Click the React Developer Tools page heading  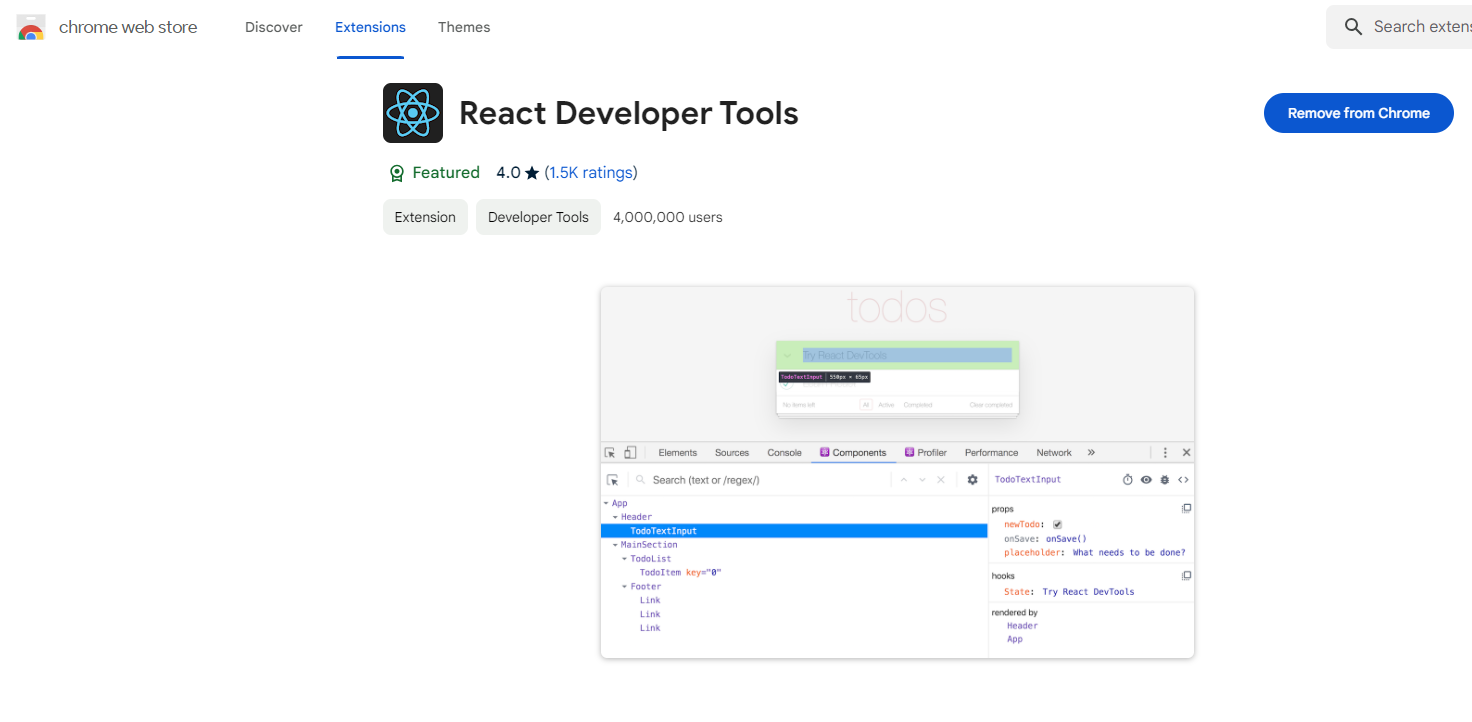click(629, 113)
